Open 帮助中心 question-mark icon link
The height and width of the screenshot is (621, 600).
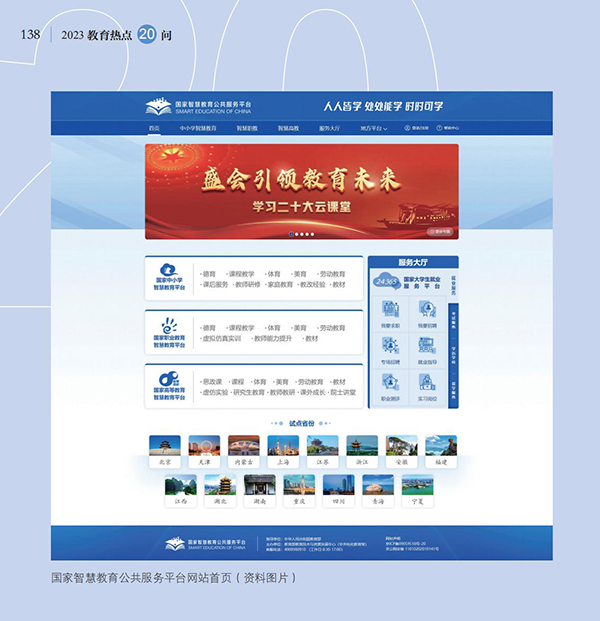448,128
